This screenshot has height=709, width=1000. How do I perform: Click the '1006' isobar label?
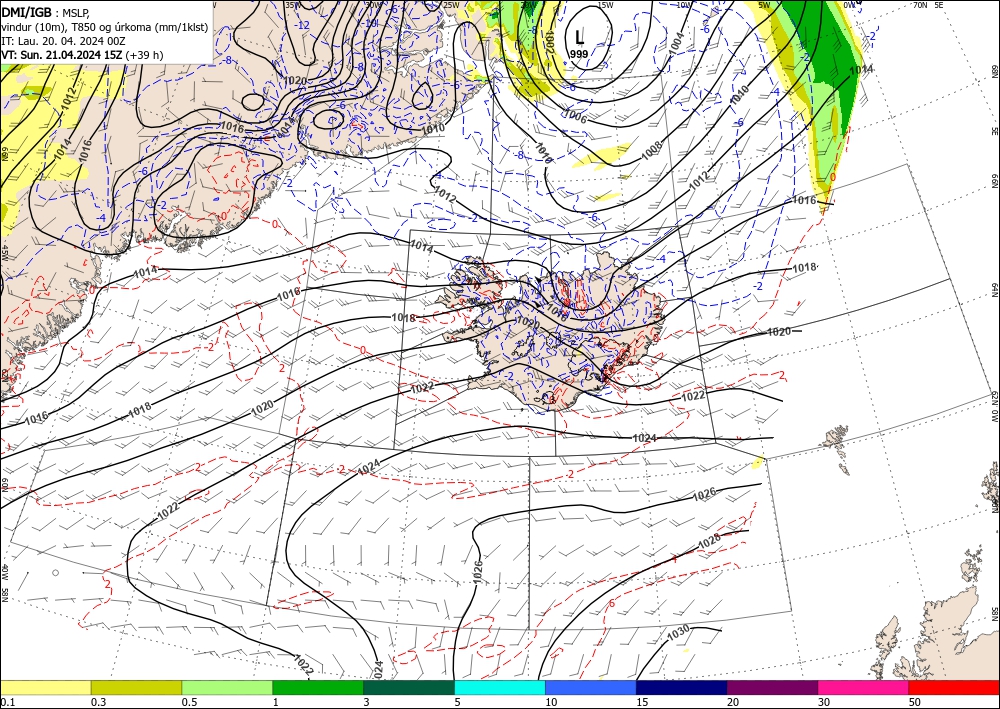click(575, 115)
